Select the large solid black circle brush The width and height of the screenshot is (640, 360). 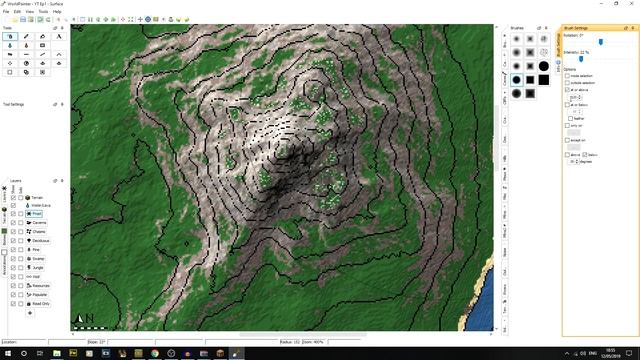point(543,66)
